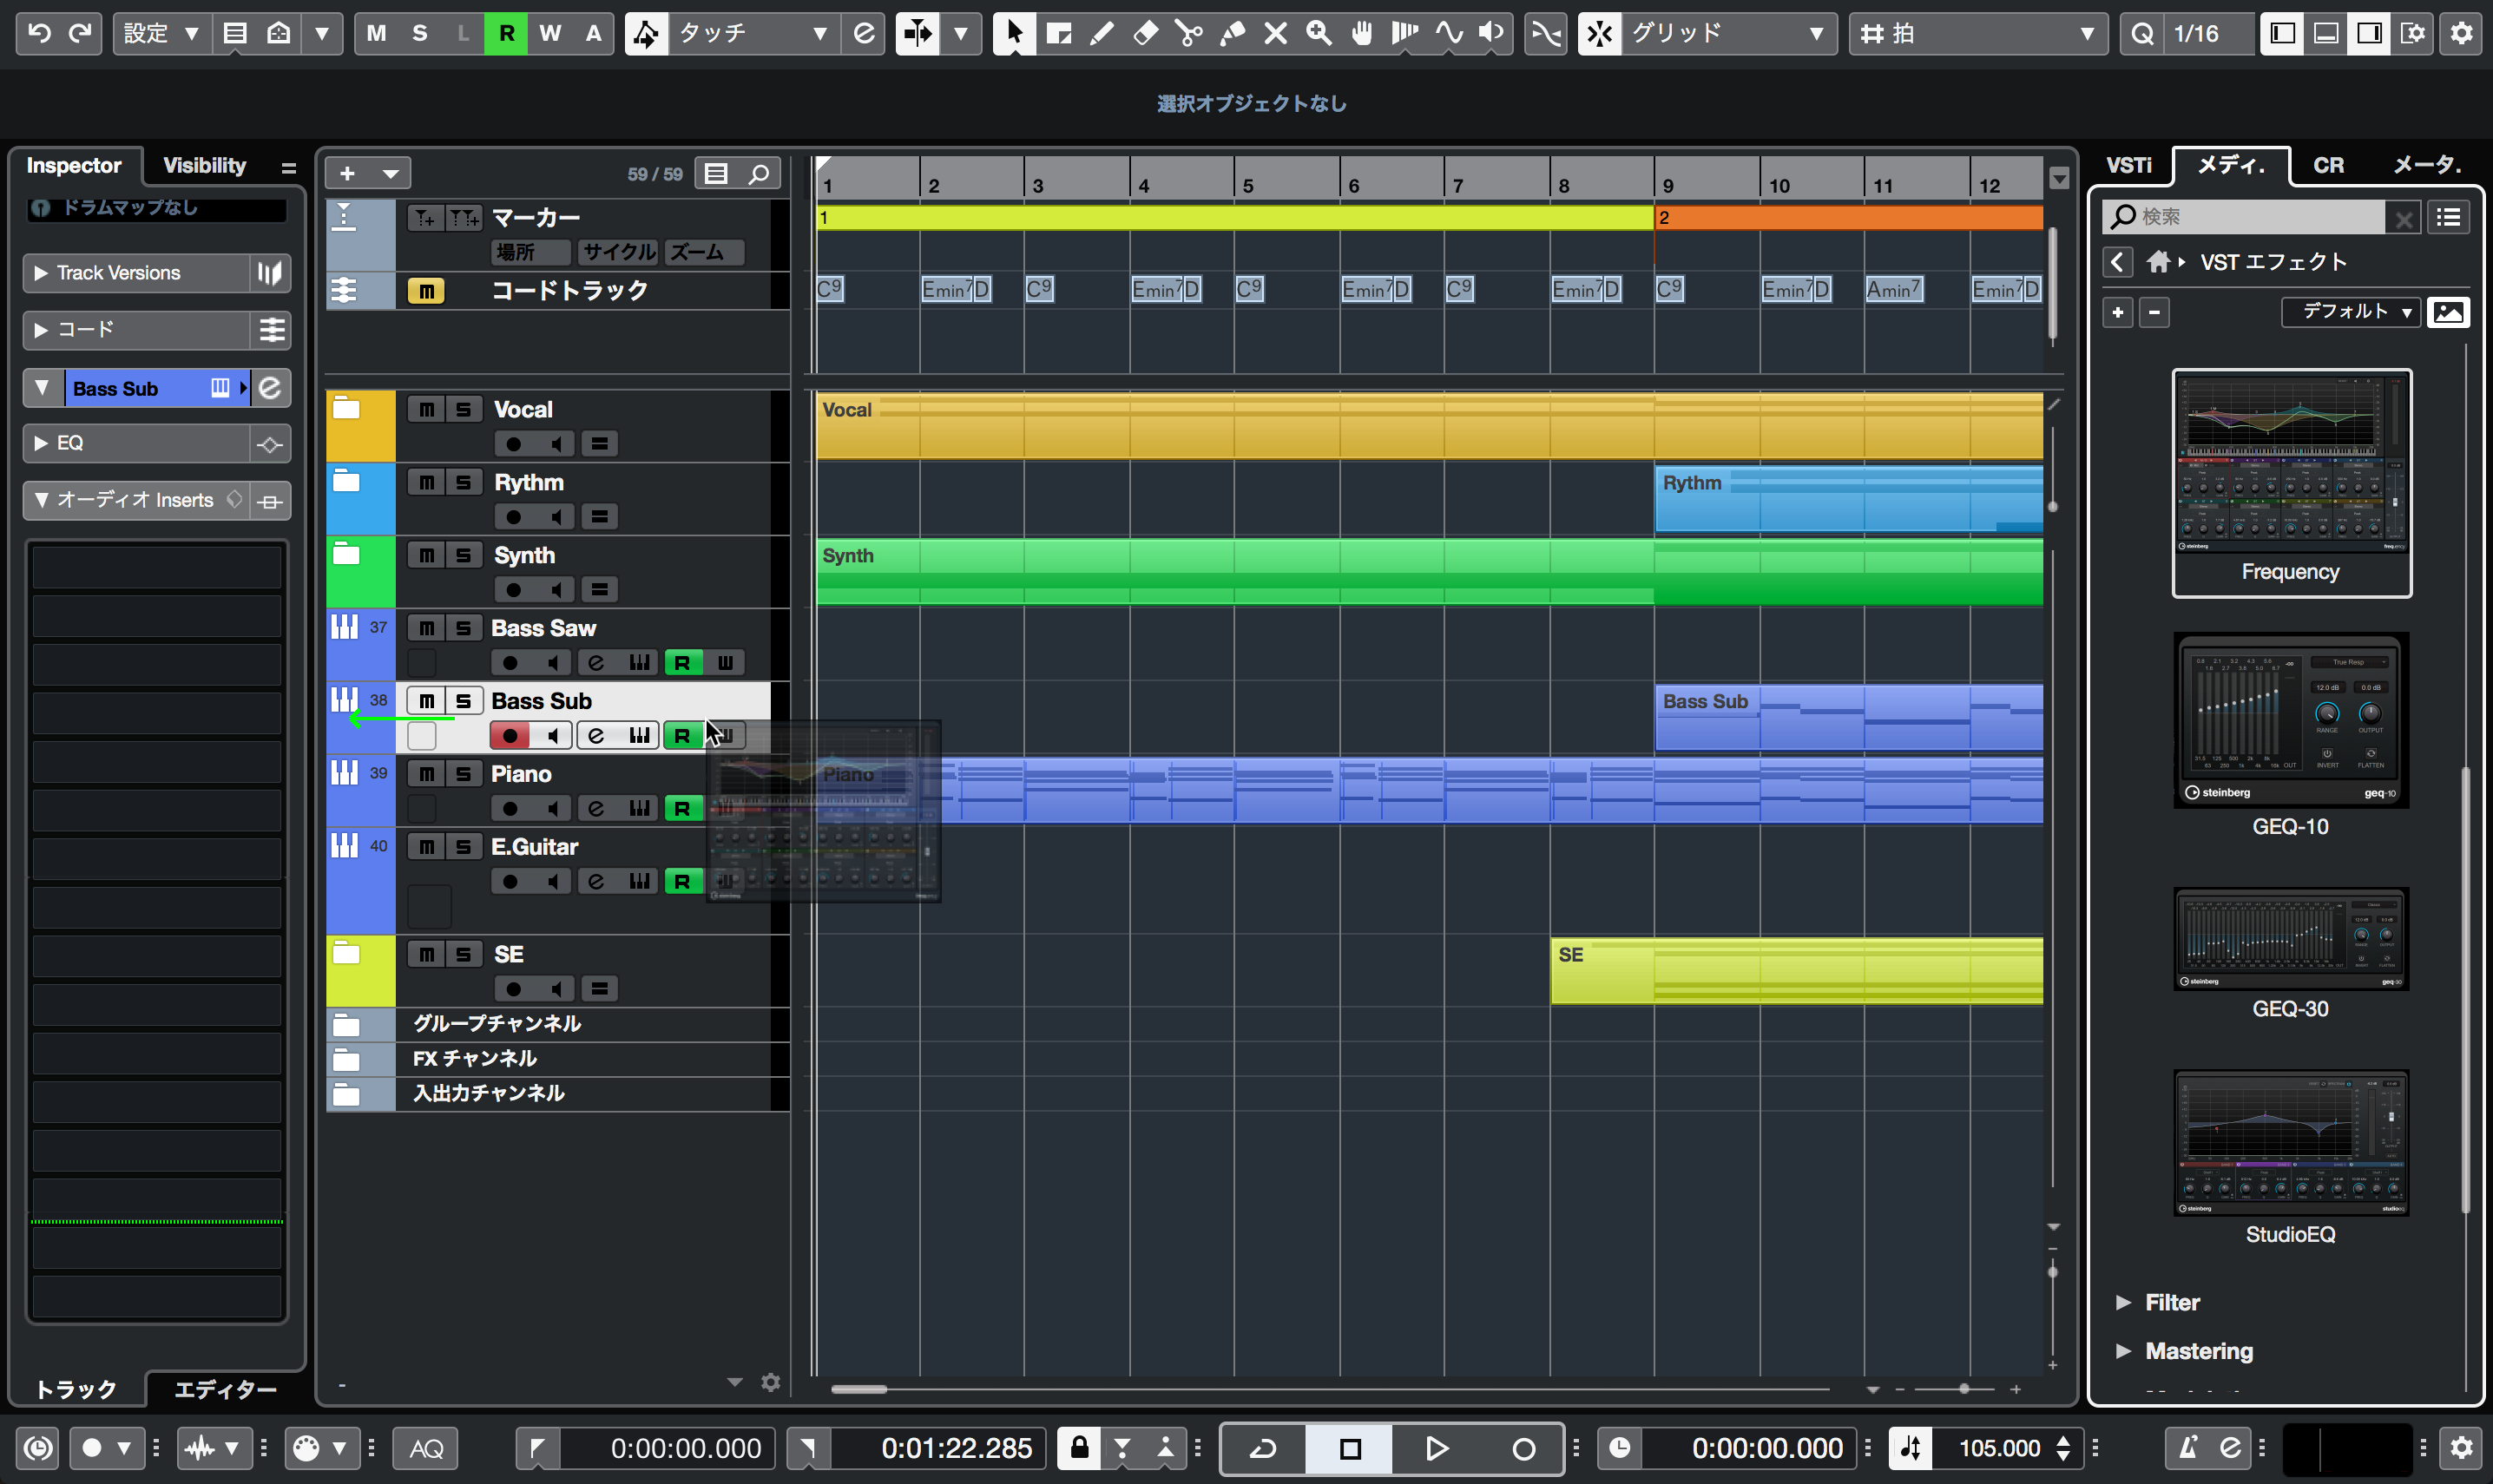Activate metronome click in transport bar
The image size is (2493, 1484).
click(2187, 1447)
